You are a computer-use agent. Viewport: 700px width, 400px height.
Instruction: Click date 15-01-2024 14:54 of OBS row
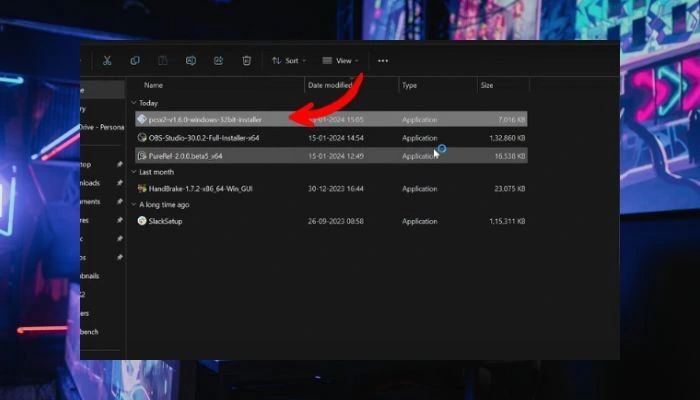[x=336, y=138]
